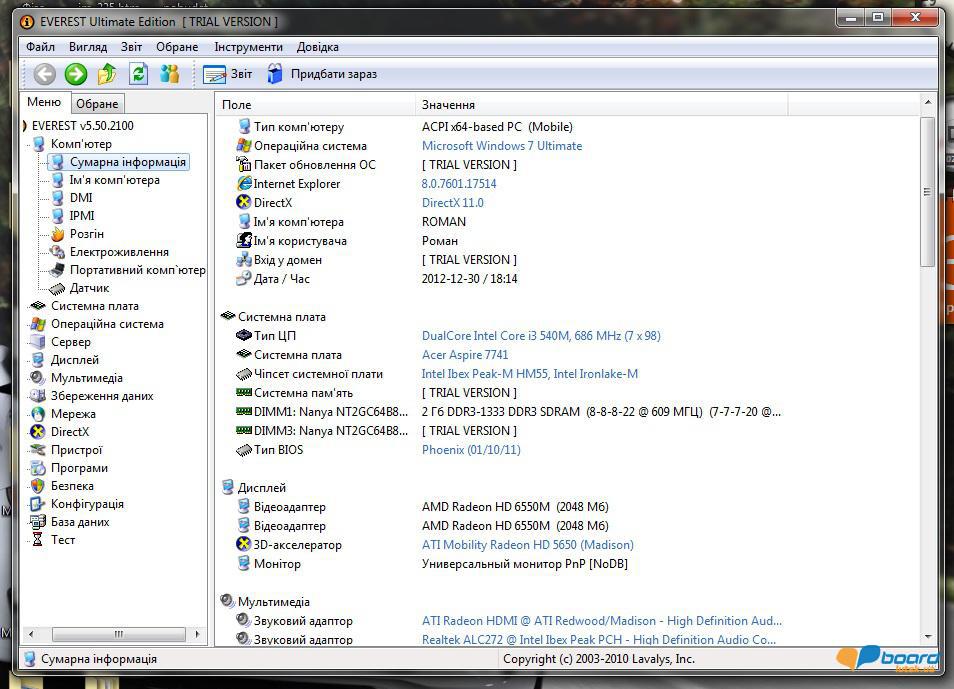Click the users icon in the toolbar
The width and height of the screenshot is (954, 689).
(x=170, y=74)
